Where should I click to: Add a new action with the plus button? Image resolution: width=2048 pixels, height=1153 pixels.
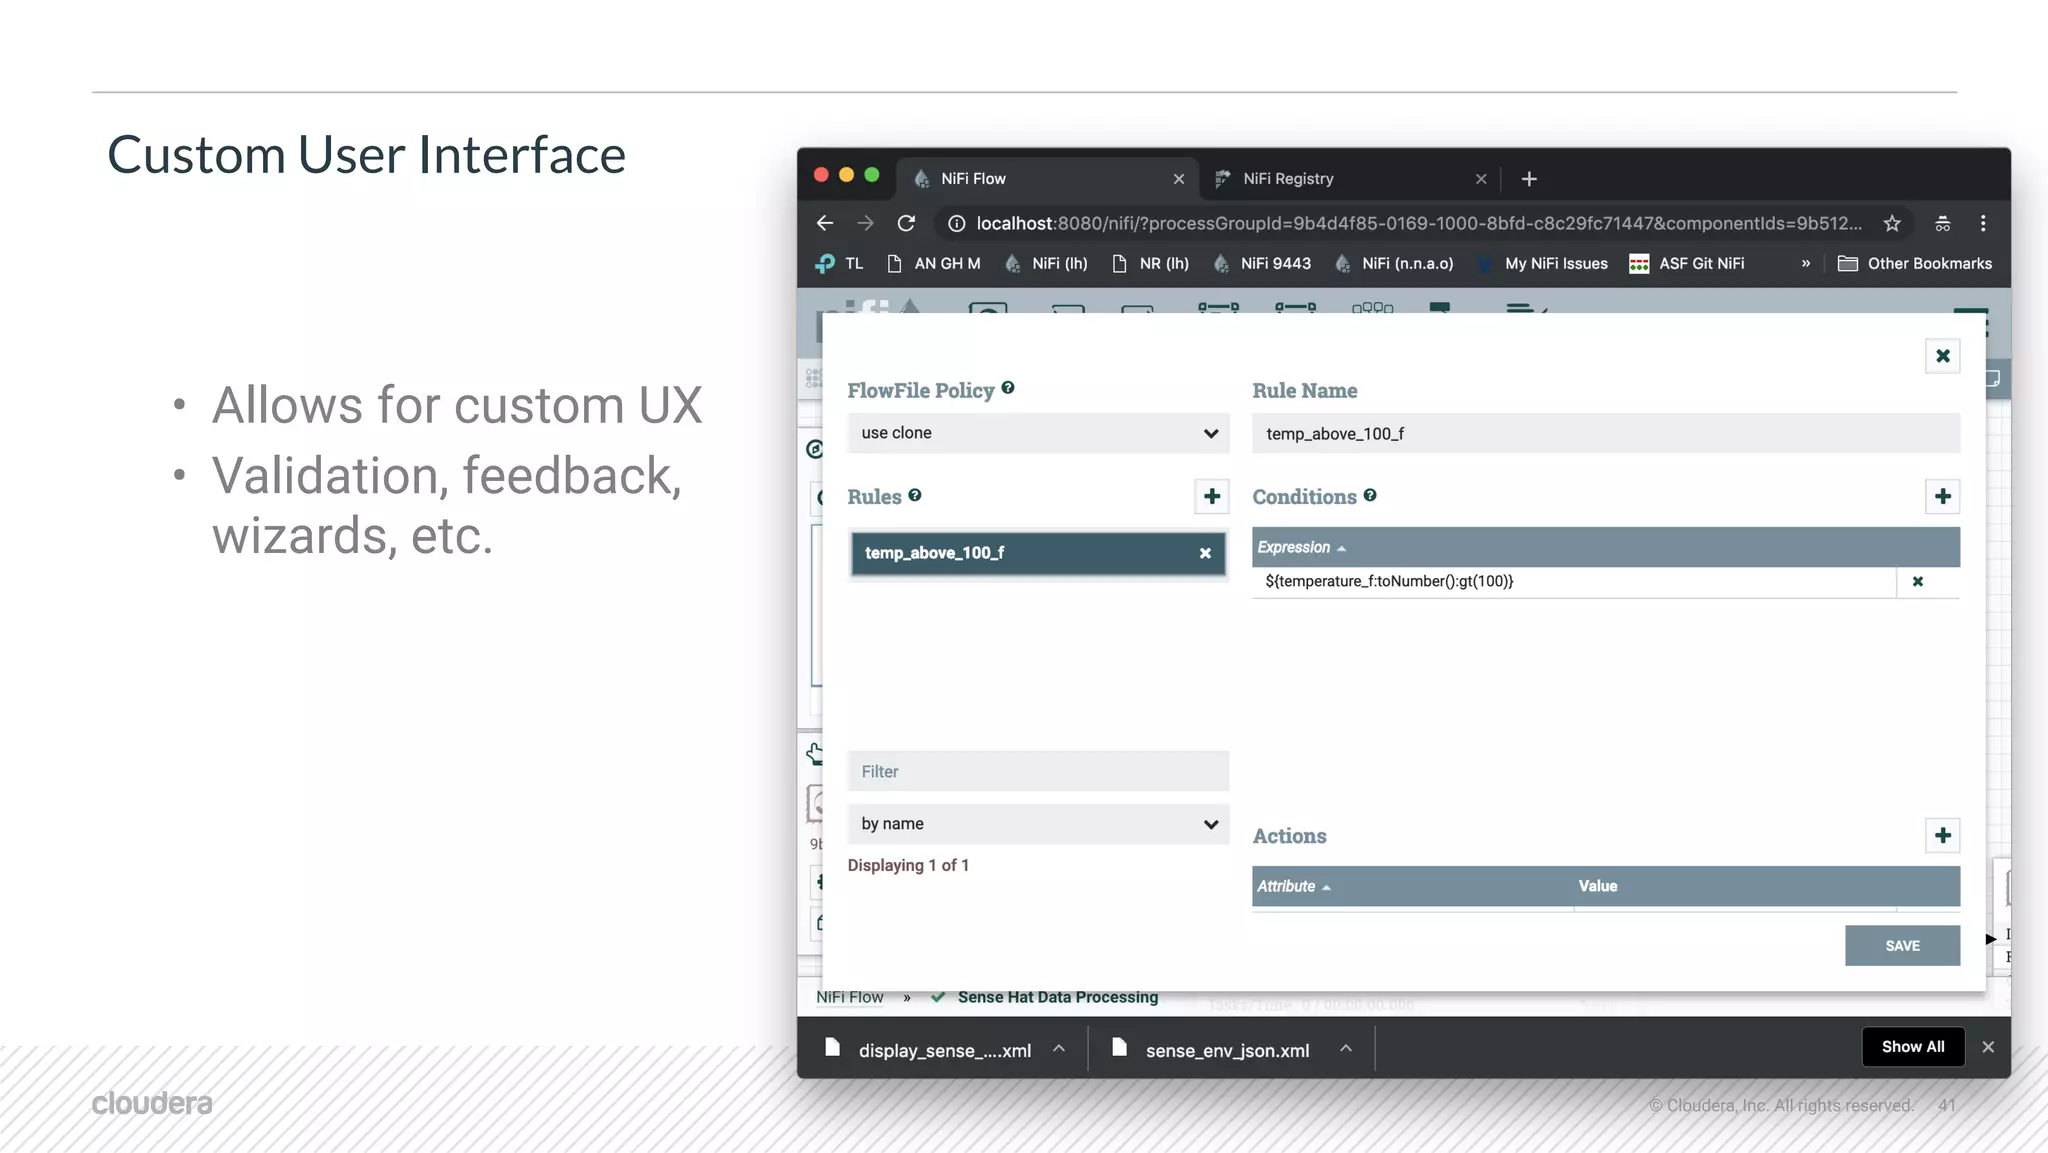tap(1942, 835)
